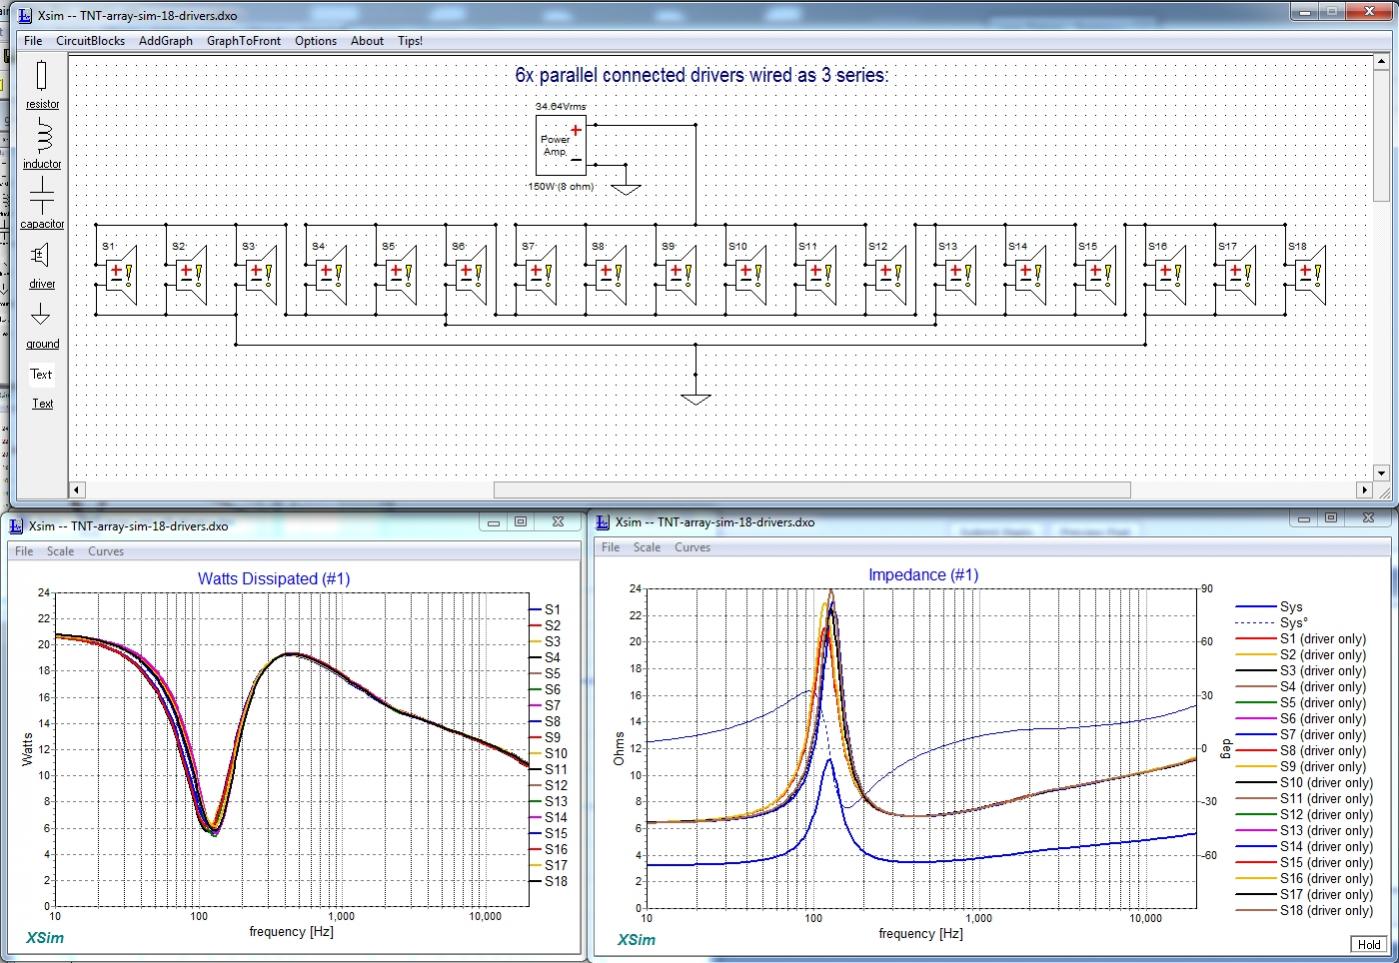Click the Hold button in Impedance graph

[x=1369, y=944]
